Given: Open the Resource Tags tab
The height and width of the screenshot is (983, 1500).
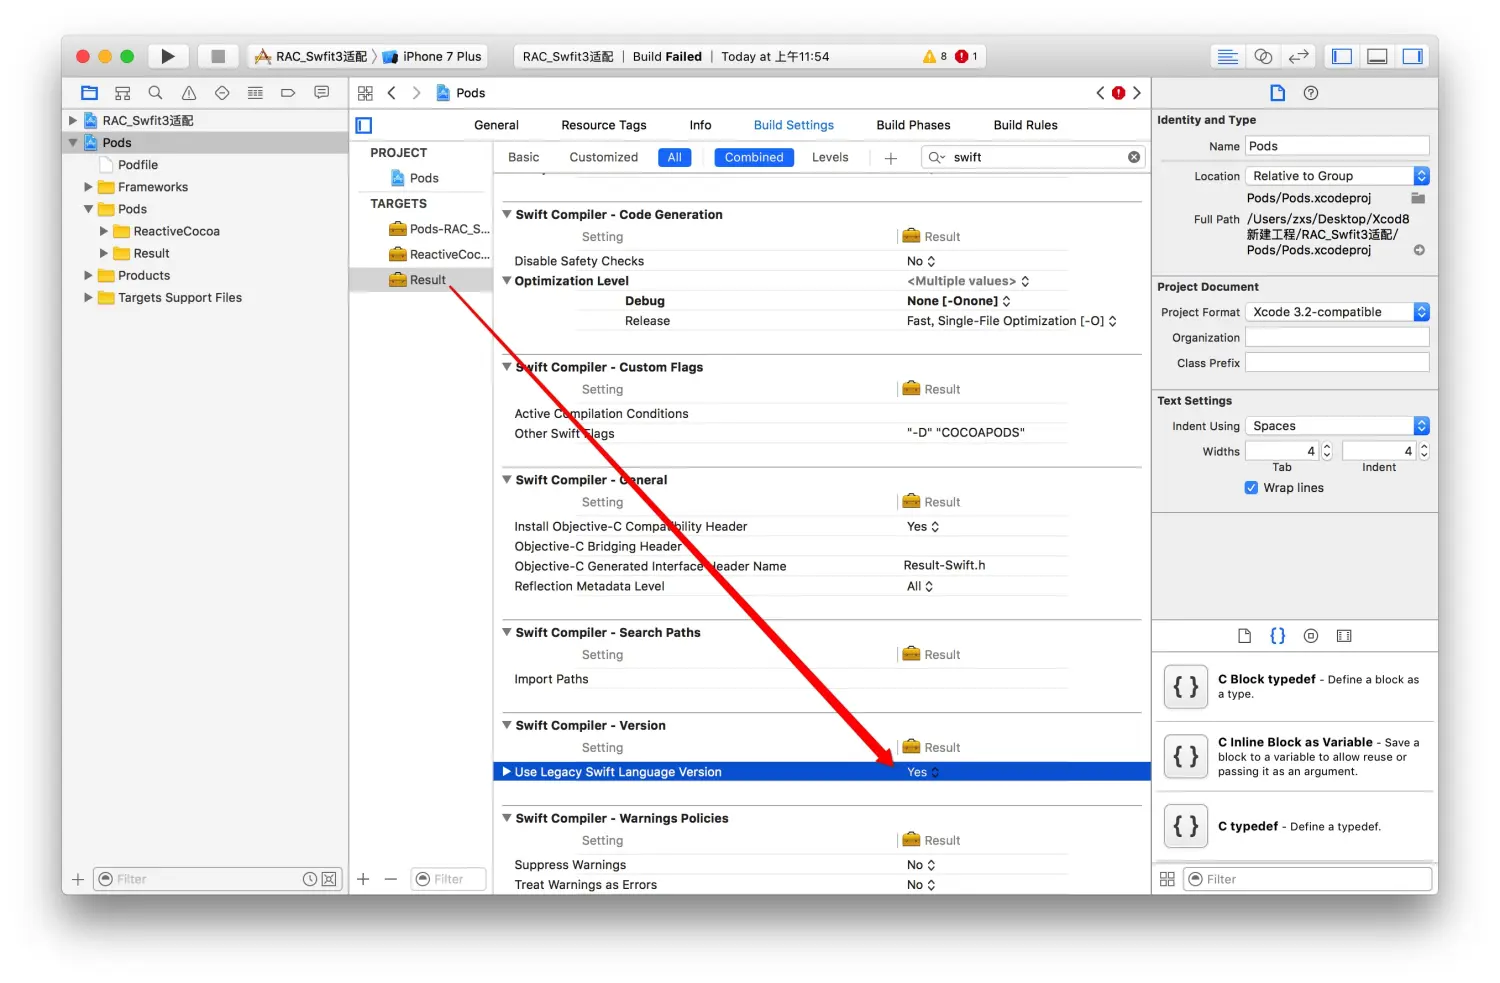Looking at the screenshot, I should pos(604,125).
